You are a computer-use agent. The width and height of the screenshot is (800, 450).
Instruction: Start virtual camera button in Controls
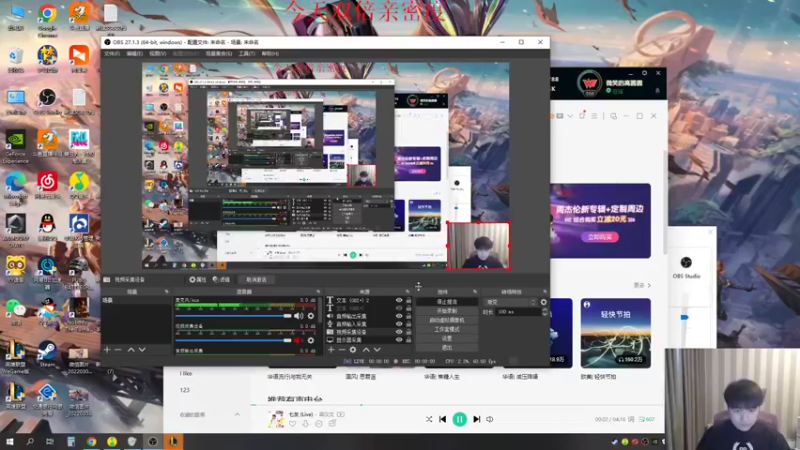point(447,320)
